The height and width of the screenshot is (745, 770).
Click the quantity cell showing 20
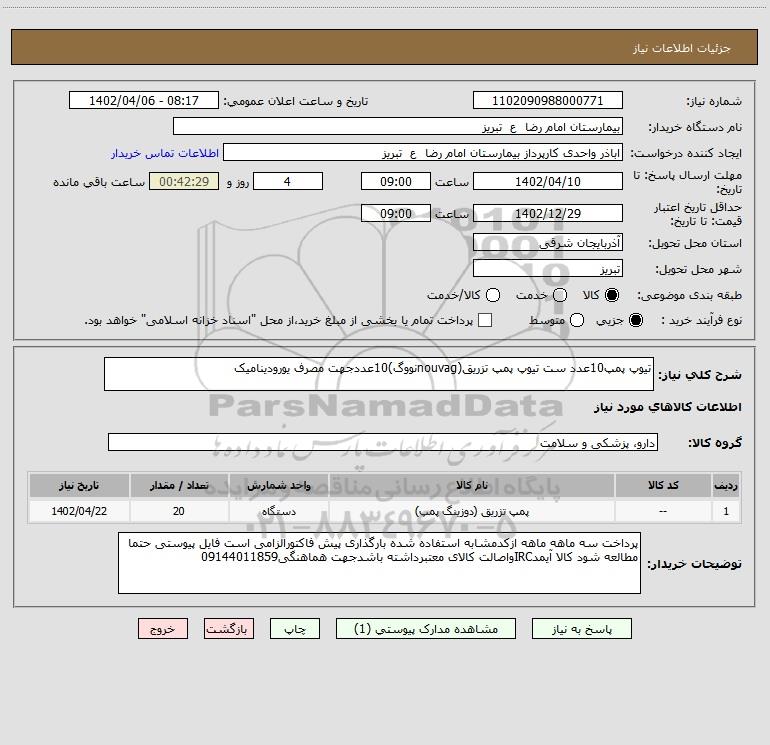coord(179,511)
